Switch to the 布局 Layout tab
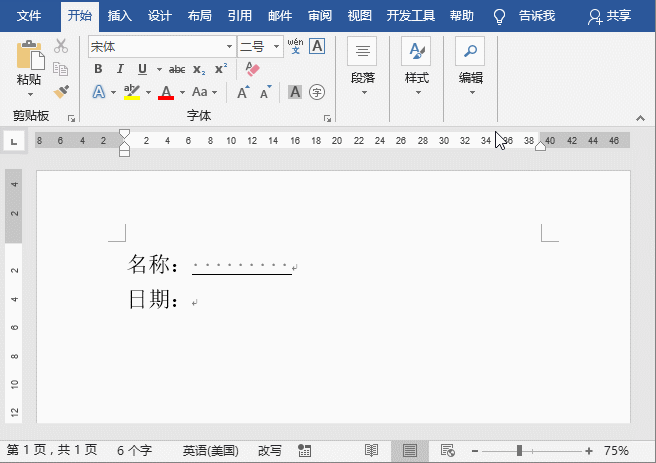 [200, 16]
